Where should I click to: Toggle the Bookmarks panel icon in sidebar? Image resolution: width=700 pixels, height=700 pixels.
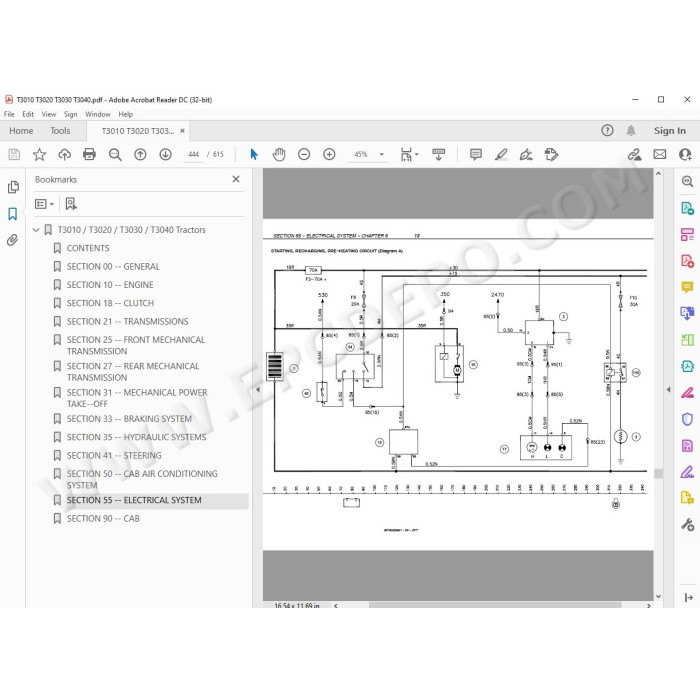(x=12, y=214)
